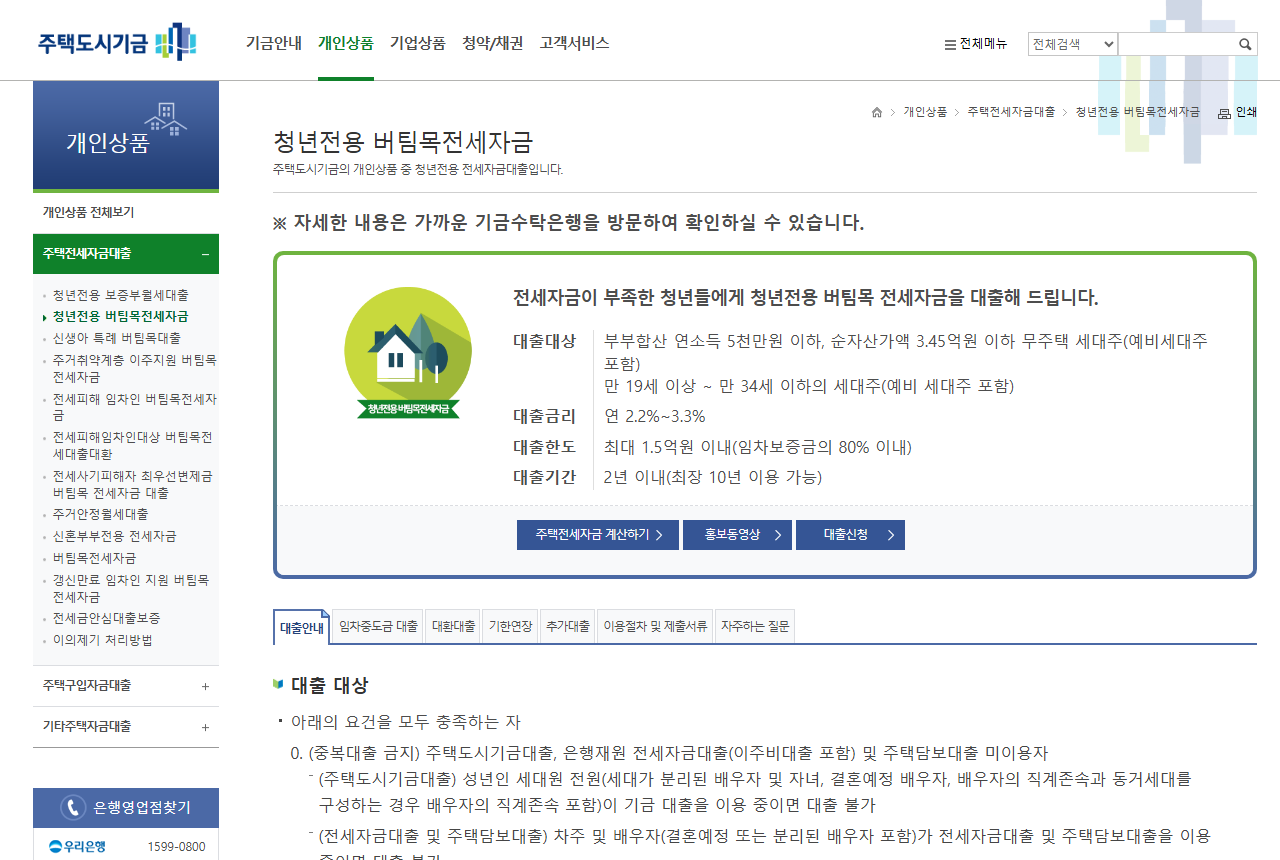Image resolution: width=1280 pixels, height=860 pixels.
Task: Switch to the 추가대출 tab
Action: (568, 627)
